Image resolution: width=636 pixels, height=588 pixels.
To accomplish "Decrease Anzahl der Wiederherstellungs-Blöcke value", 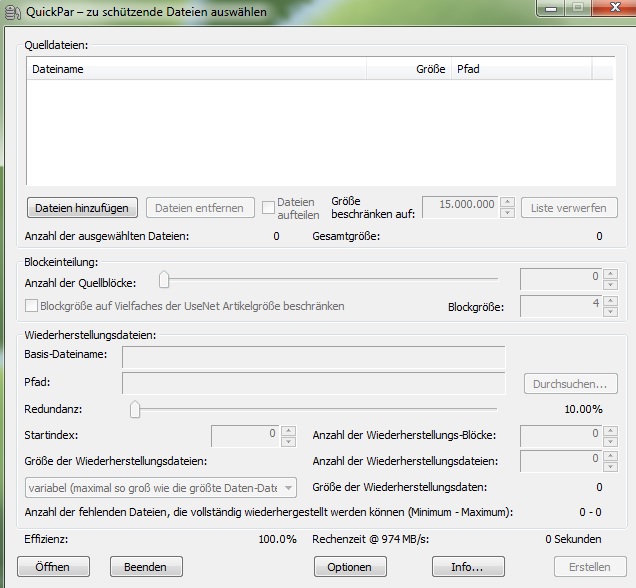I will point(610,442).
